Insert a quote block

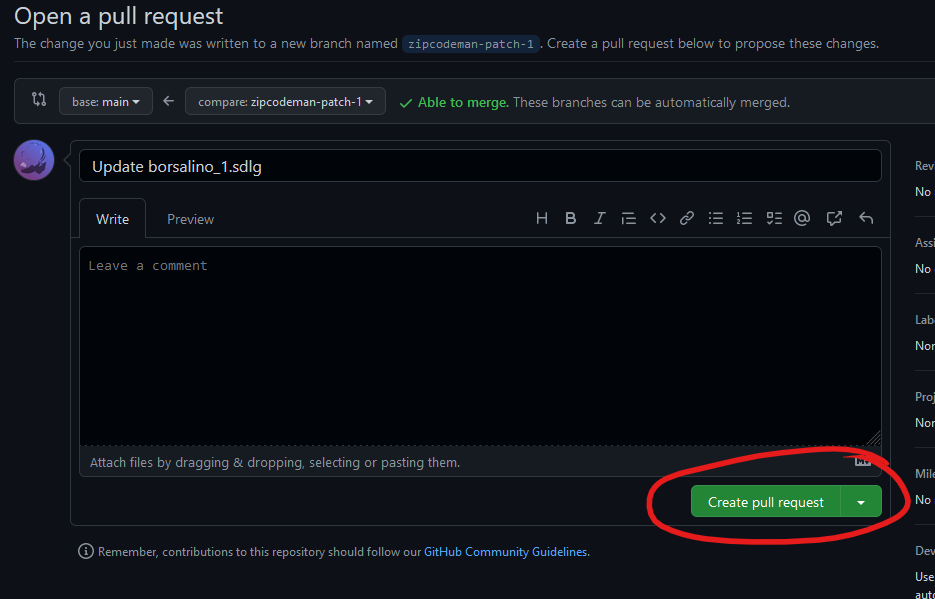(x=629, y=218)
